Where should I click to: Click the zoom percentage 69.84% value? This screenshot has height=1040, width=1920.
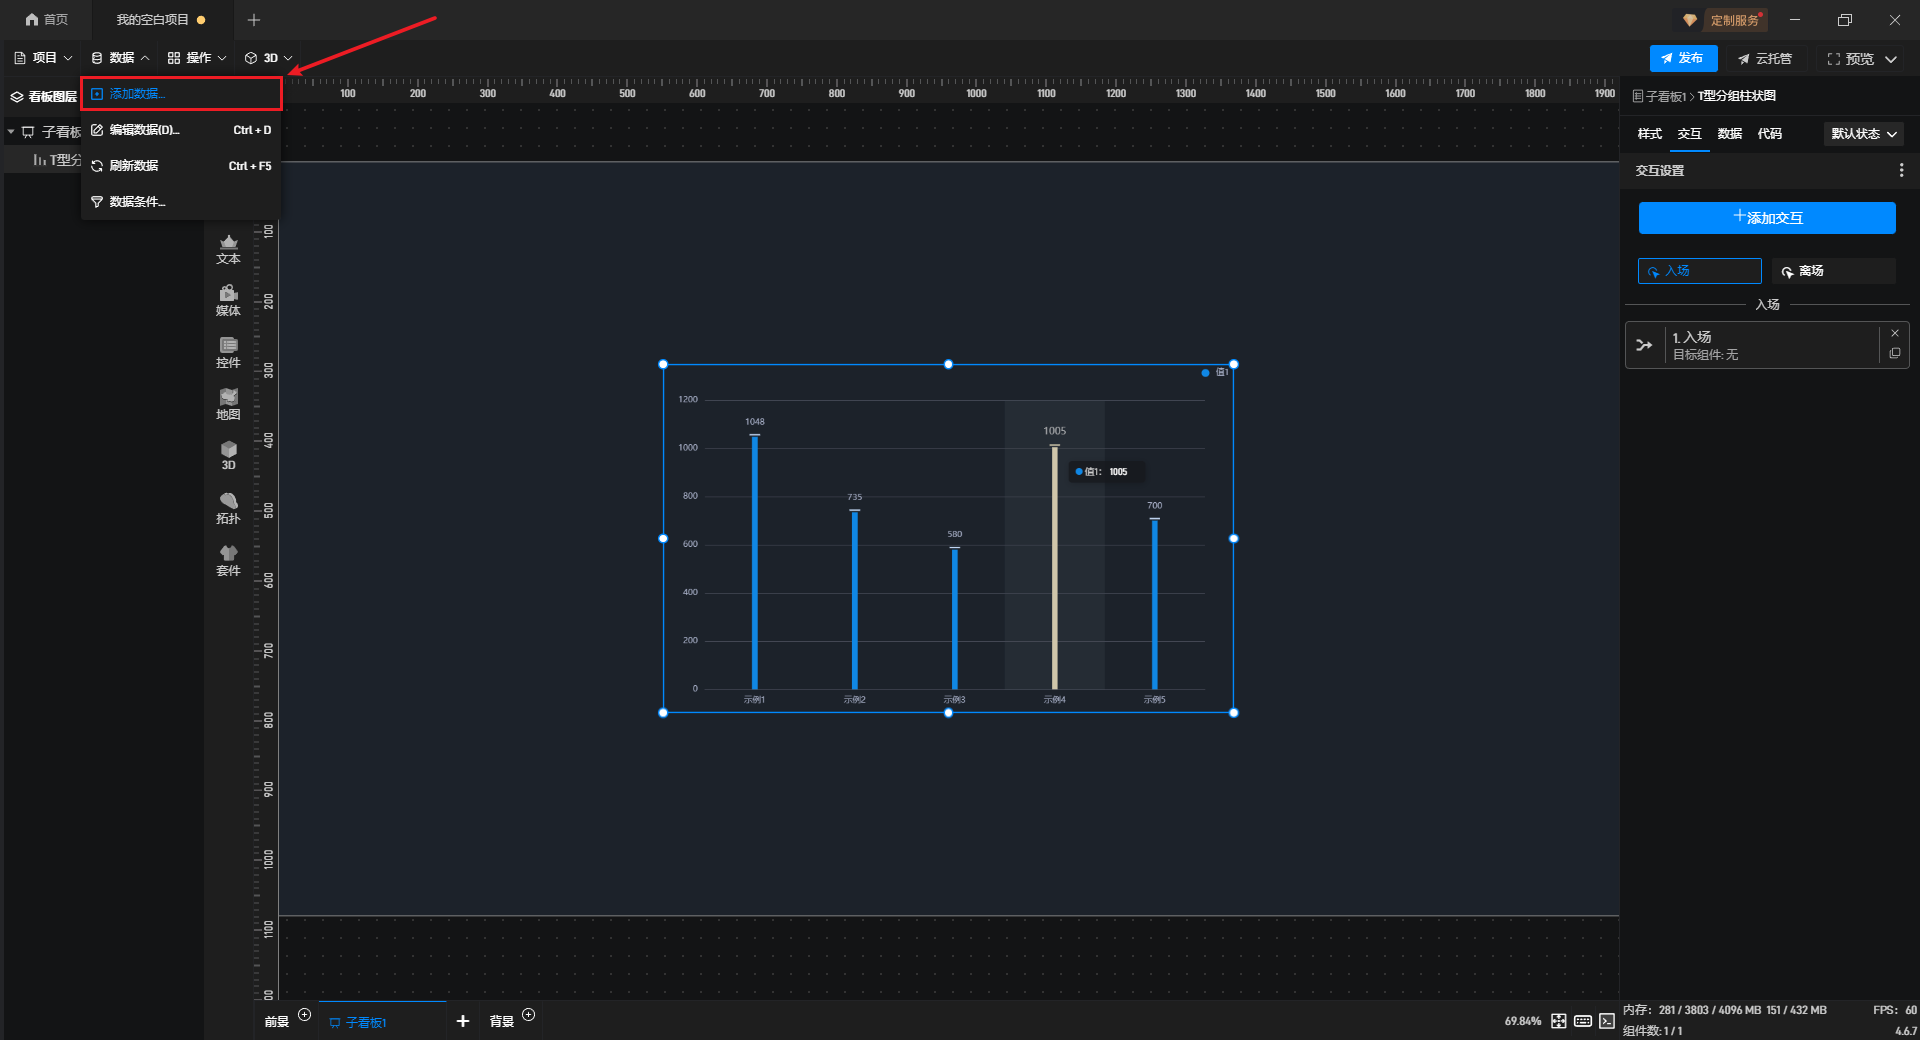(x=1522, y=1021)
